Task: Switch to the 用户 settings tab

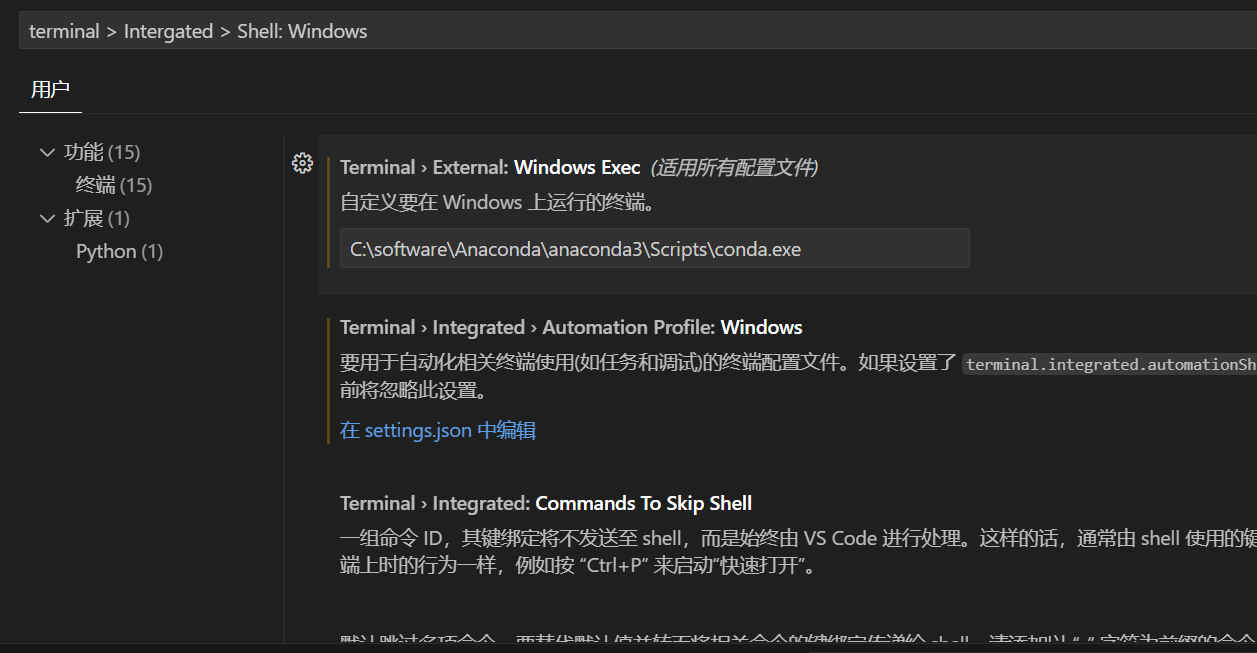Action: pos(50,90)
